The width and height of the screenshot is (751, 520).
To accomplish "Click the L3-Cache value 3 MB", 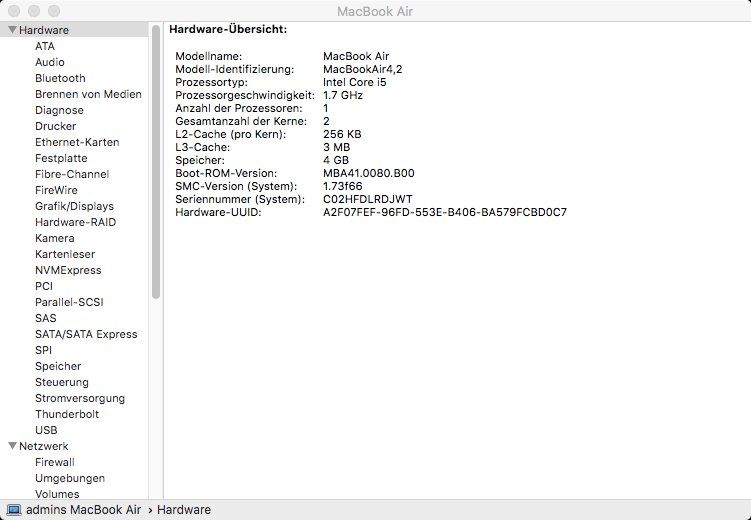I will (x=336, y=147).
